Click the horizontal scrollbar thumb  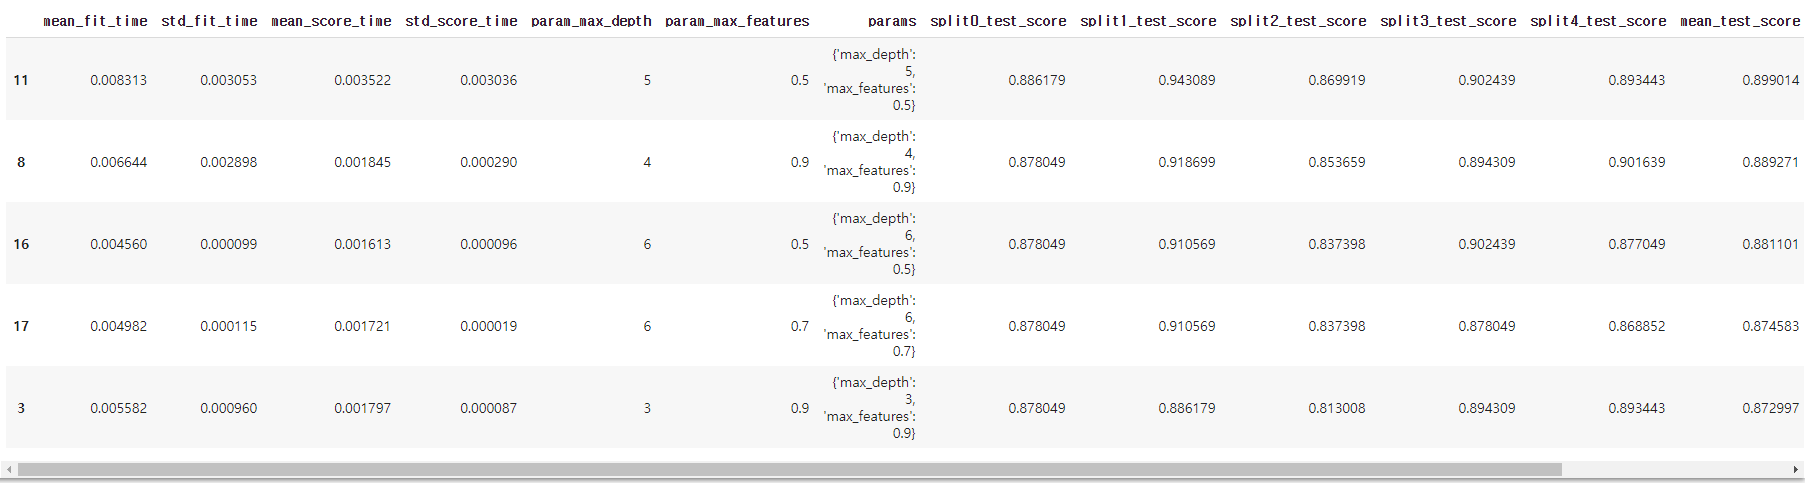point(790,469)
